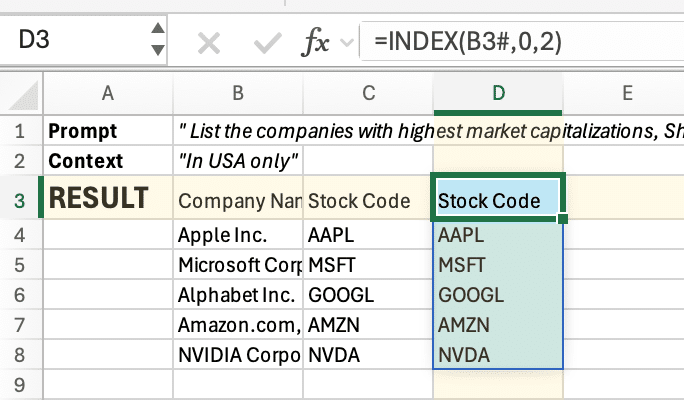Click the fill handle of cell D3
The height and width of the screenshot is (400, 684).
[x=564, y=217]
